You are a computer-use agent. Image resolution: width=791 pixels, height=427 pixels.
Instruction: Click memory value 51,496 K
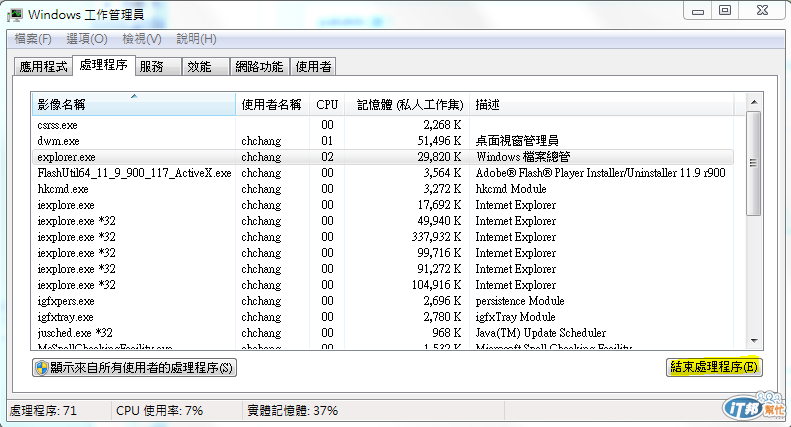[x=439, y=141]
